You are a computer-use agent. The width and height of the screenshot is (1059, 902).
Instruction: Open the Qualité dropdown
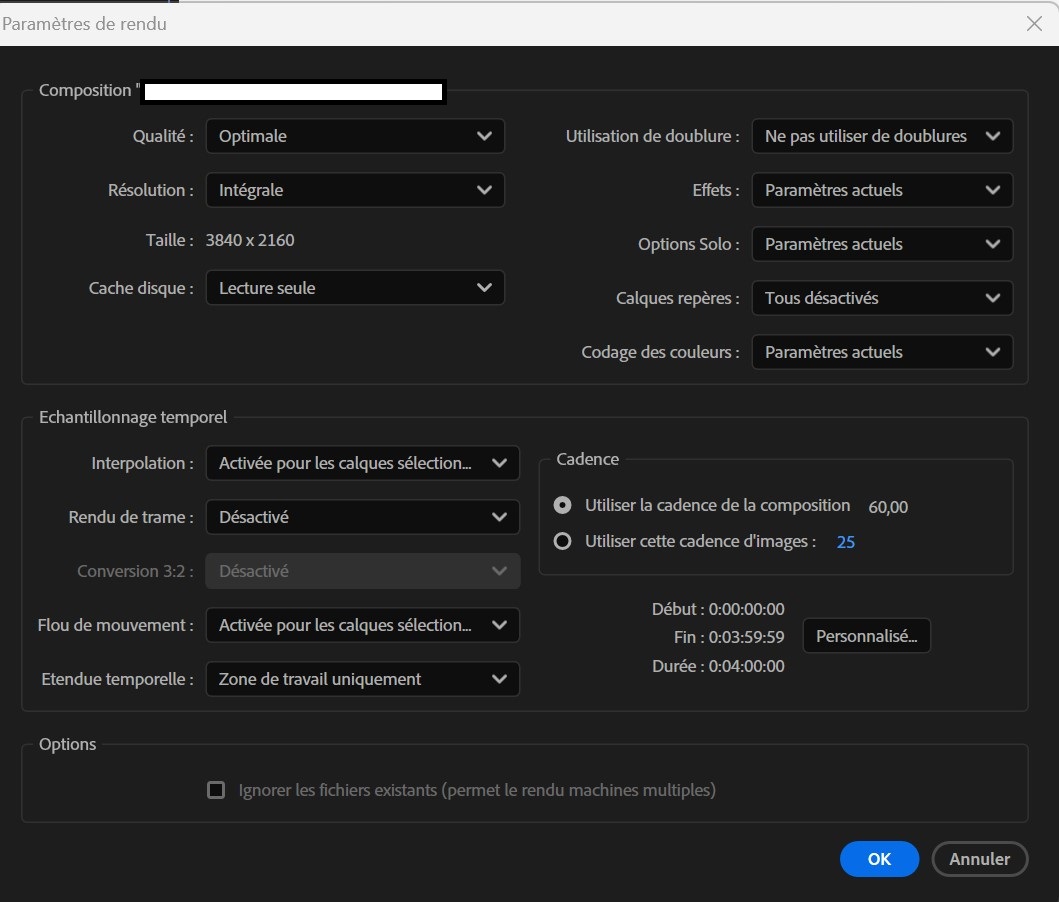[x=355, y=136]
